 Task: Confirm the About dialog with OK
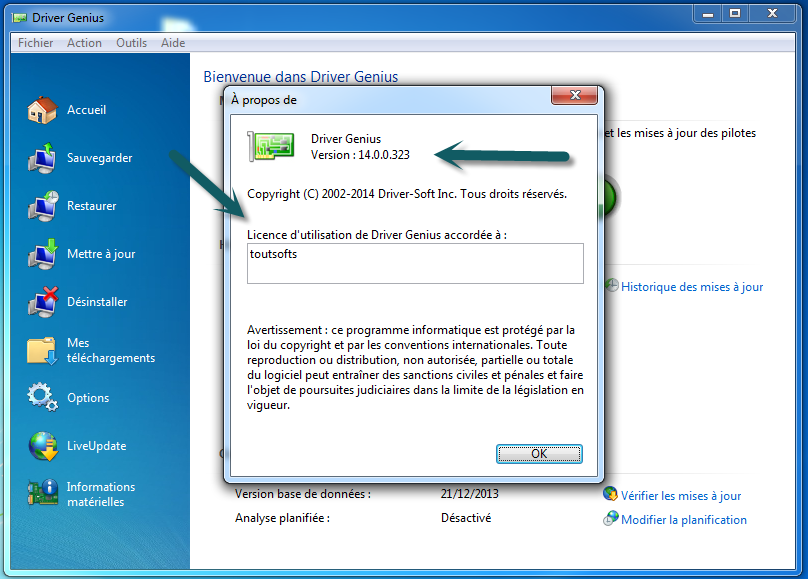pyautogui.click(x=540, y=454)
